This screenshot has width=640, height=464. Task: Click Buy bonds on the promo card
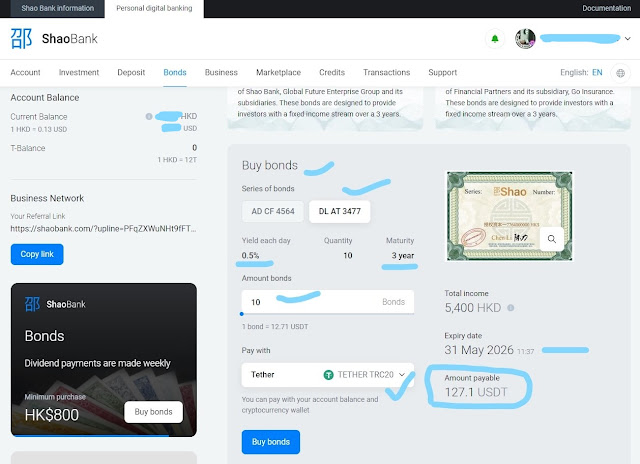[x=153, y=412]
